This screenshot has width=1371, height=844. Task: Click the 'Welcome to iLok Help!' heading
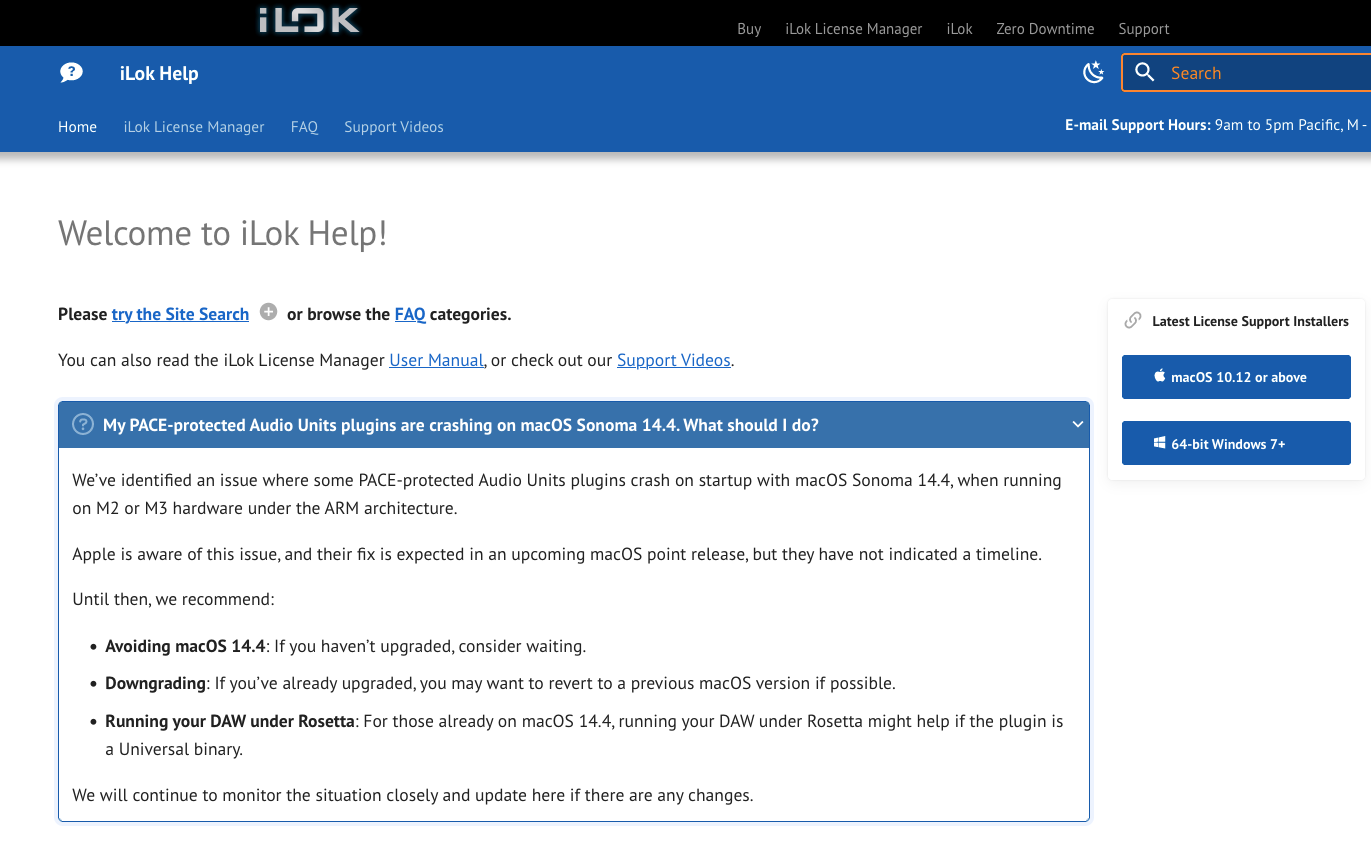[223, 233]
